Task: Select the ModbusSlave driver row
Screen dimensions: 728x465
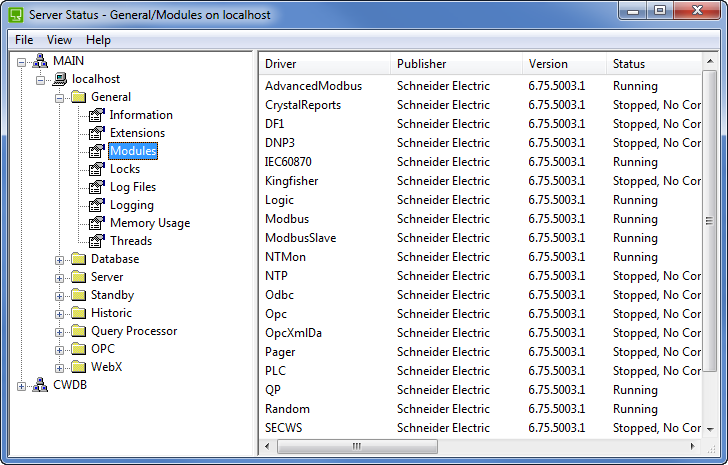Action: click(480, 238)
